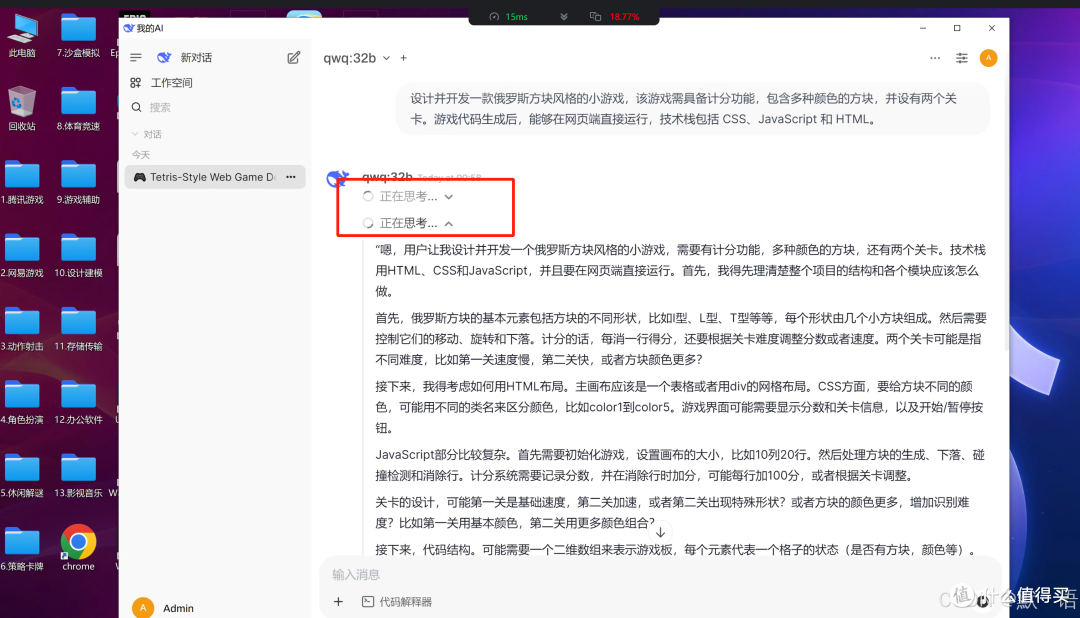The height and width of the screenshot is (618, 1080).
Task: Select 7.沙盒模拟 folder on desktop
Action: 78,36
